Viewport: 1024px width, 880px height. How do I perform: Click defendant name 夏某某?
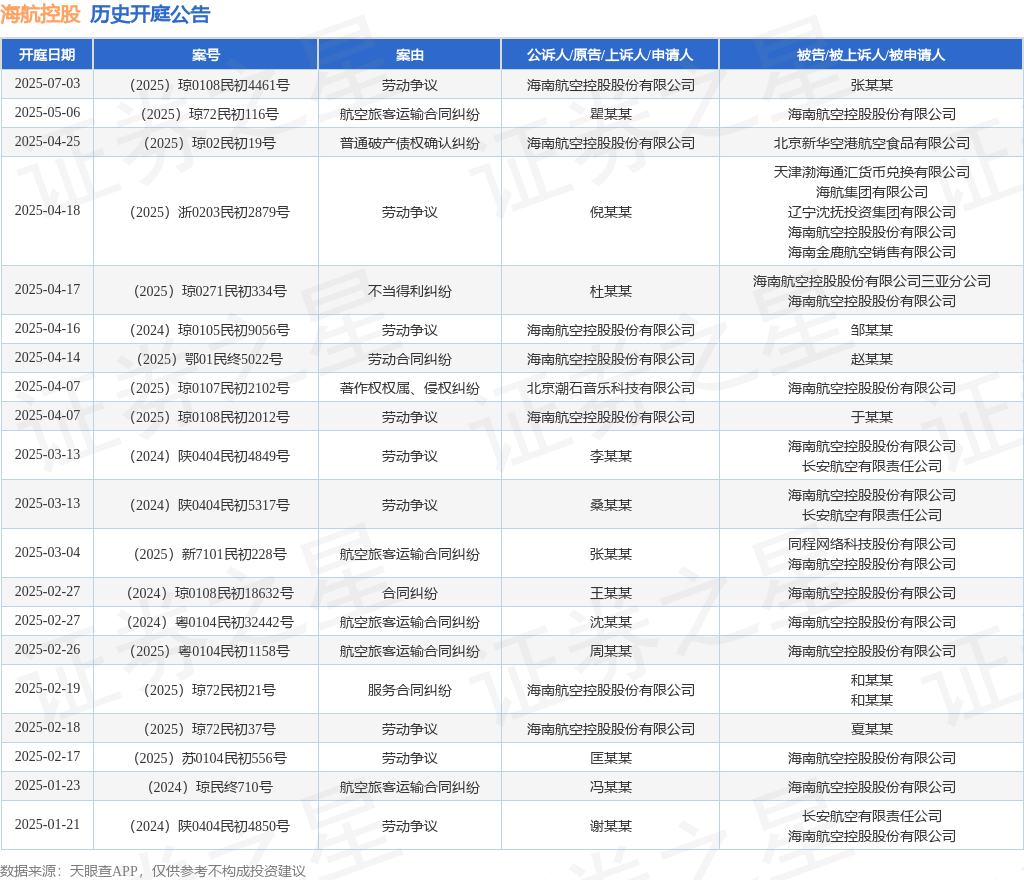pos(871,729)
